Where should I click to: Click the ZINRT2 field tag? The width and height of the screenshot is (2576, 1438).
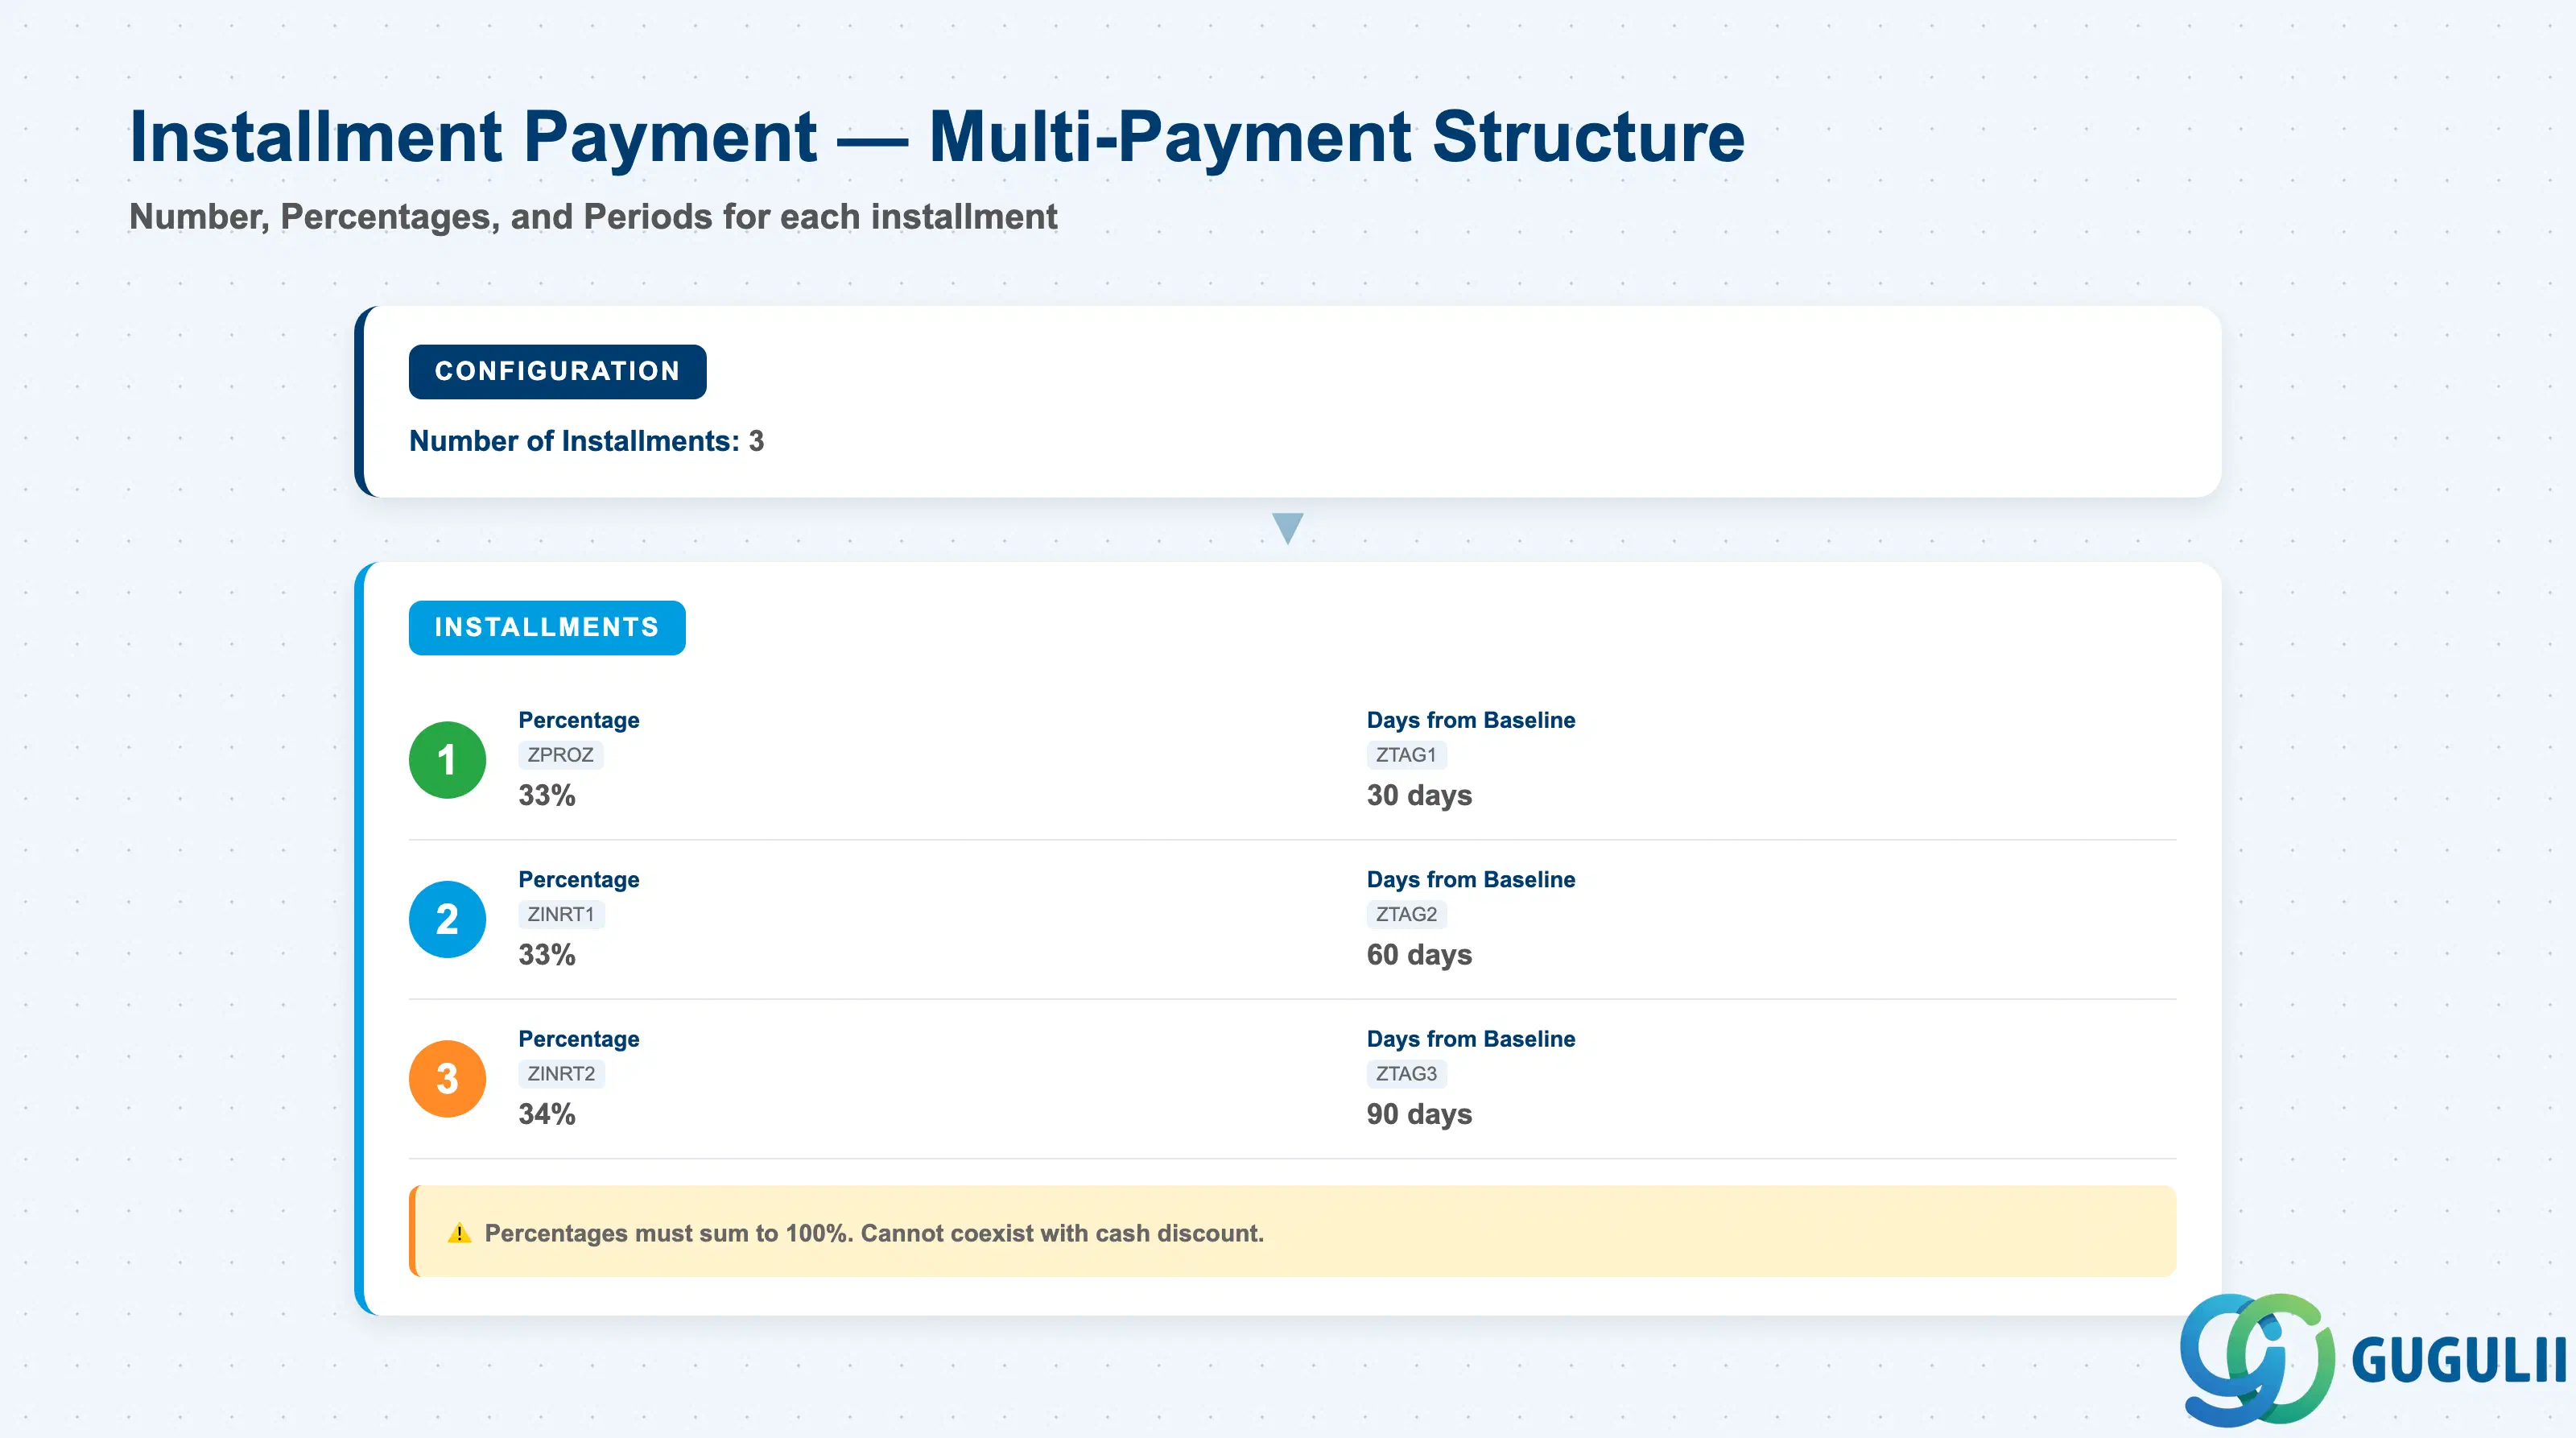(561, 1074)
